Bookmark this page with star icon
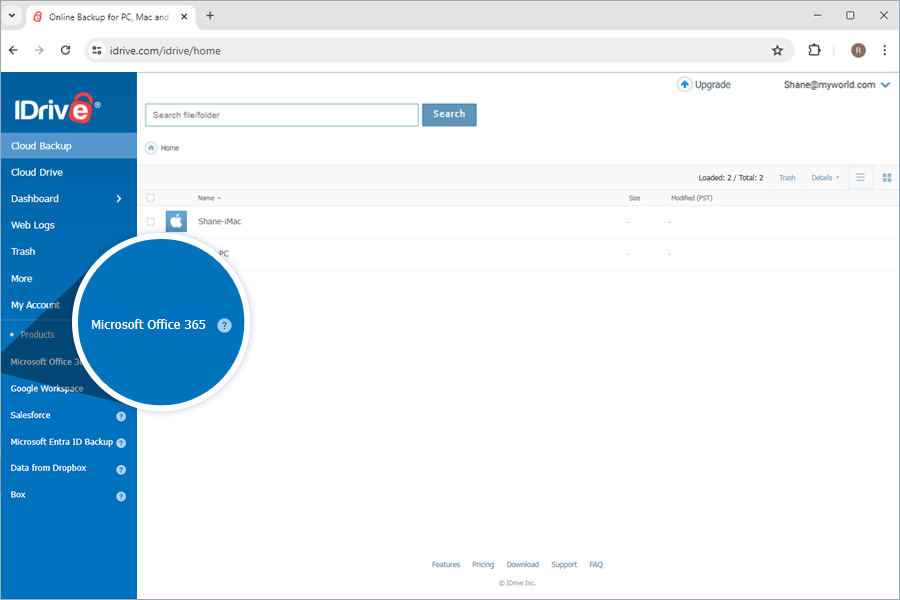This screenshot has width=900, height=600. (777, 51)
